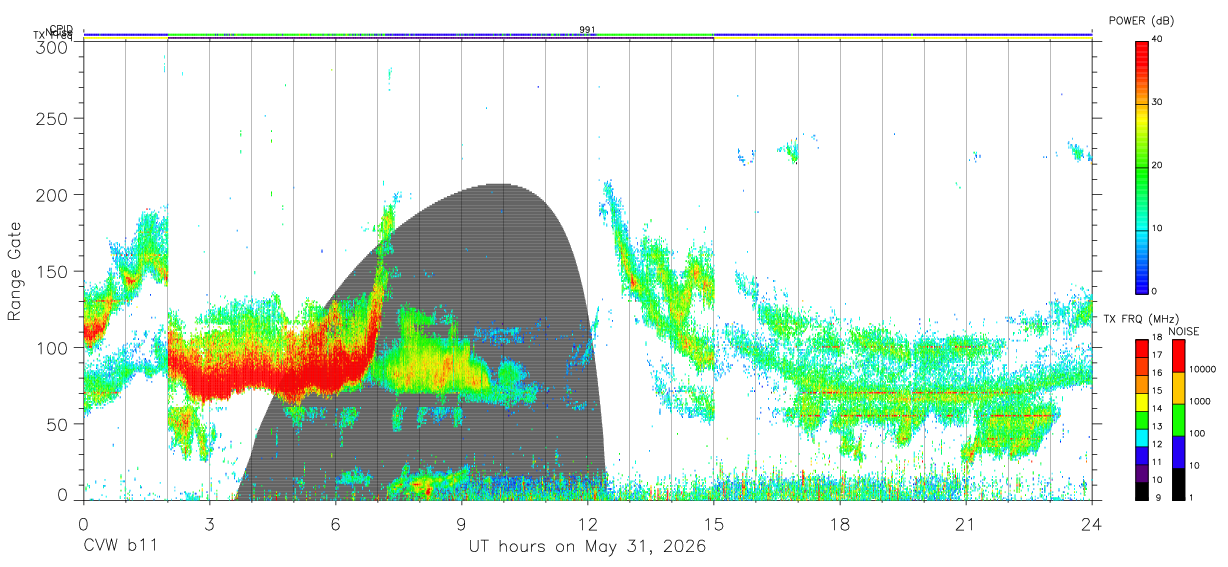The width and height of the screenshot is (1228, 567).
Task: Click the NOISE legend title
Action: pos(1183,331)
